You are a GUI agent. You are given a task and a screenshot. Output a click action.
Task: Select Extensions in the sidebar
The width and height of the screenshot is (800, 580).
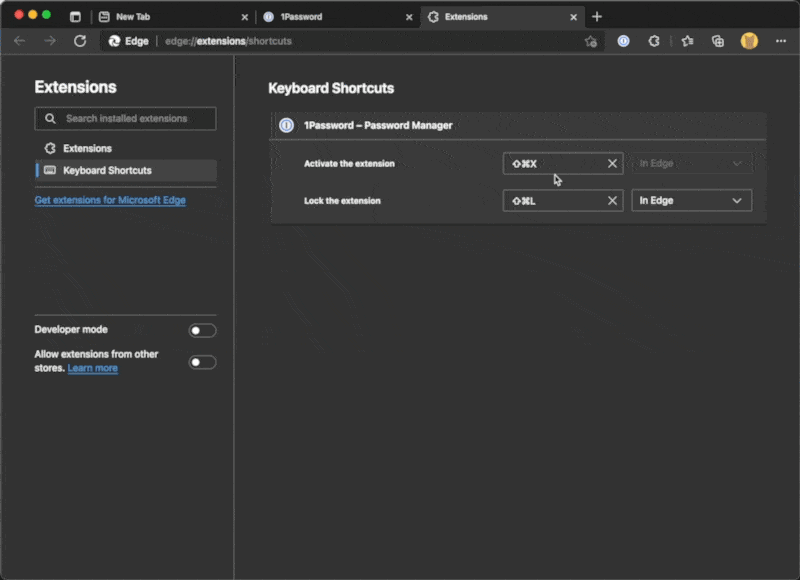tap(88, 148)
